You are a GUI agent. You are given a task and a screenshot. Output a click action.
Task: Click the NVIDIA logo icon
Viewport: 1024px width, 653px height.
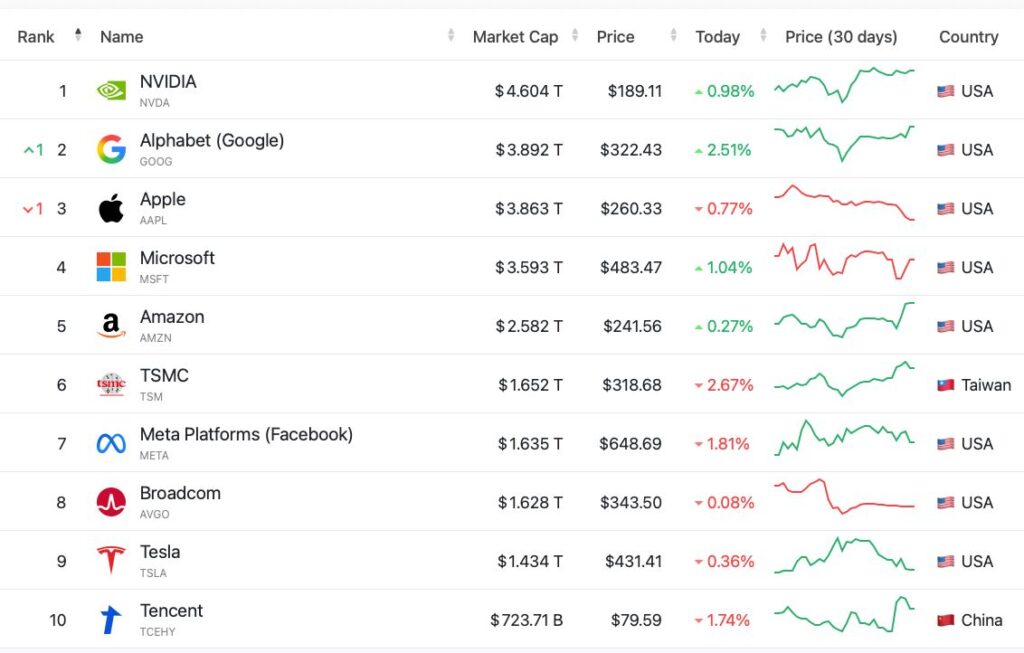click(111, 91)
